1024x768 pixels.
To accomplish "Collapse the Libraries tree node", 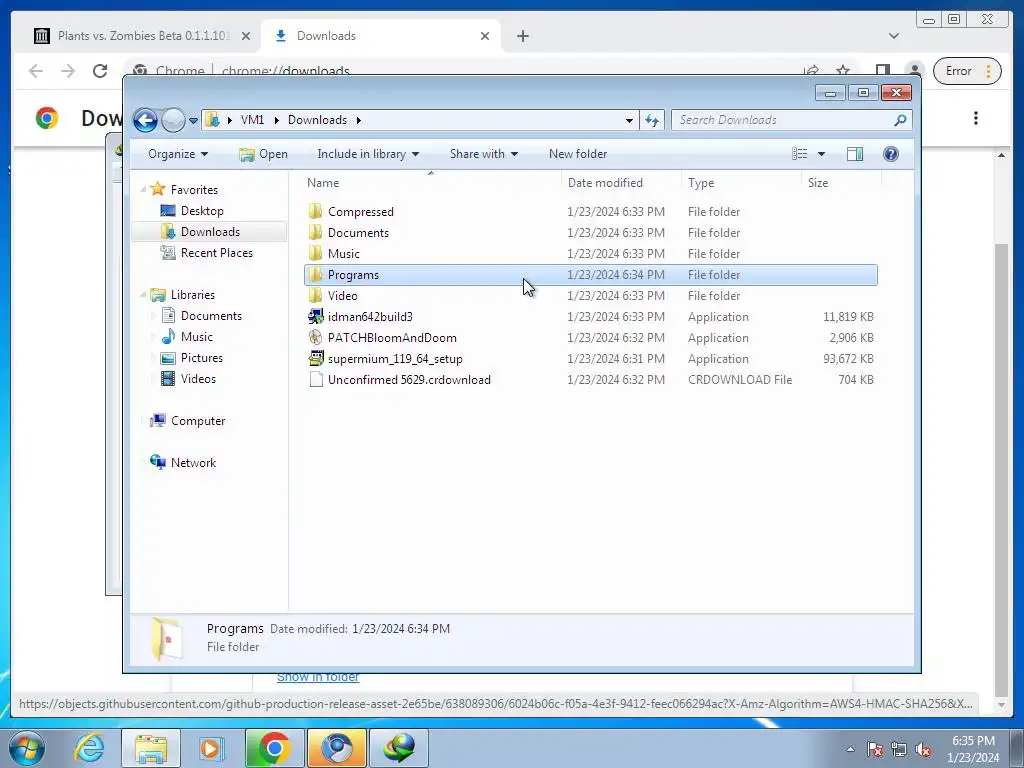I will (143, 295).
